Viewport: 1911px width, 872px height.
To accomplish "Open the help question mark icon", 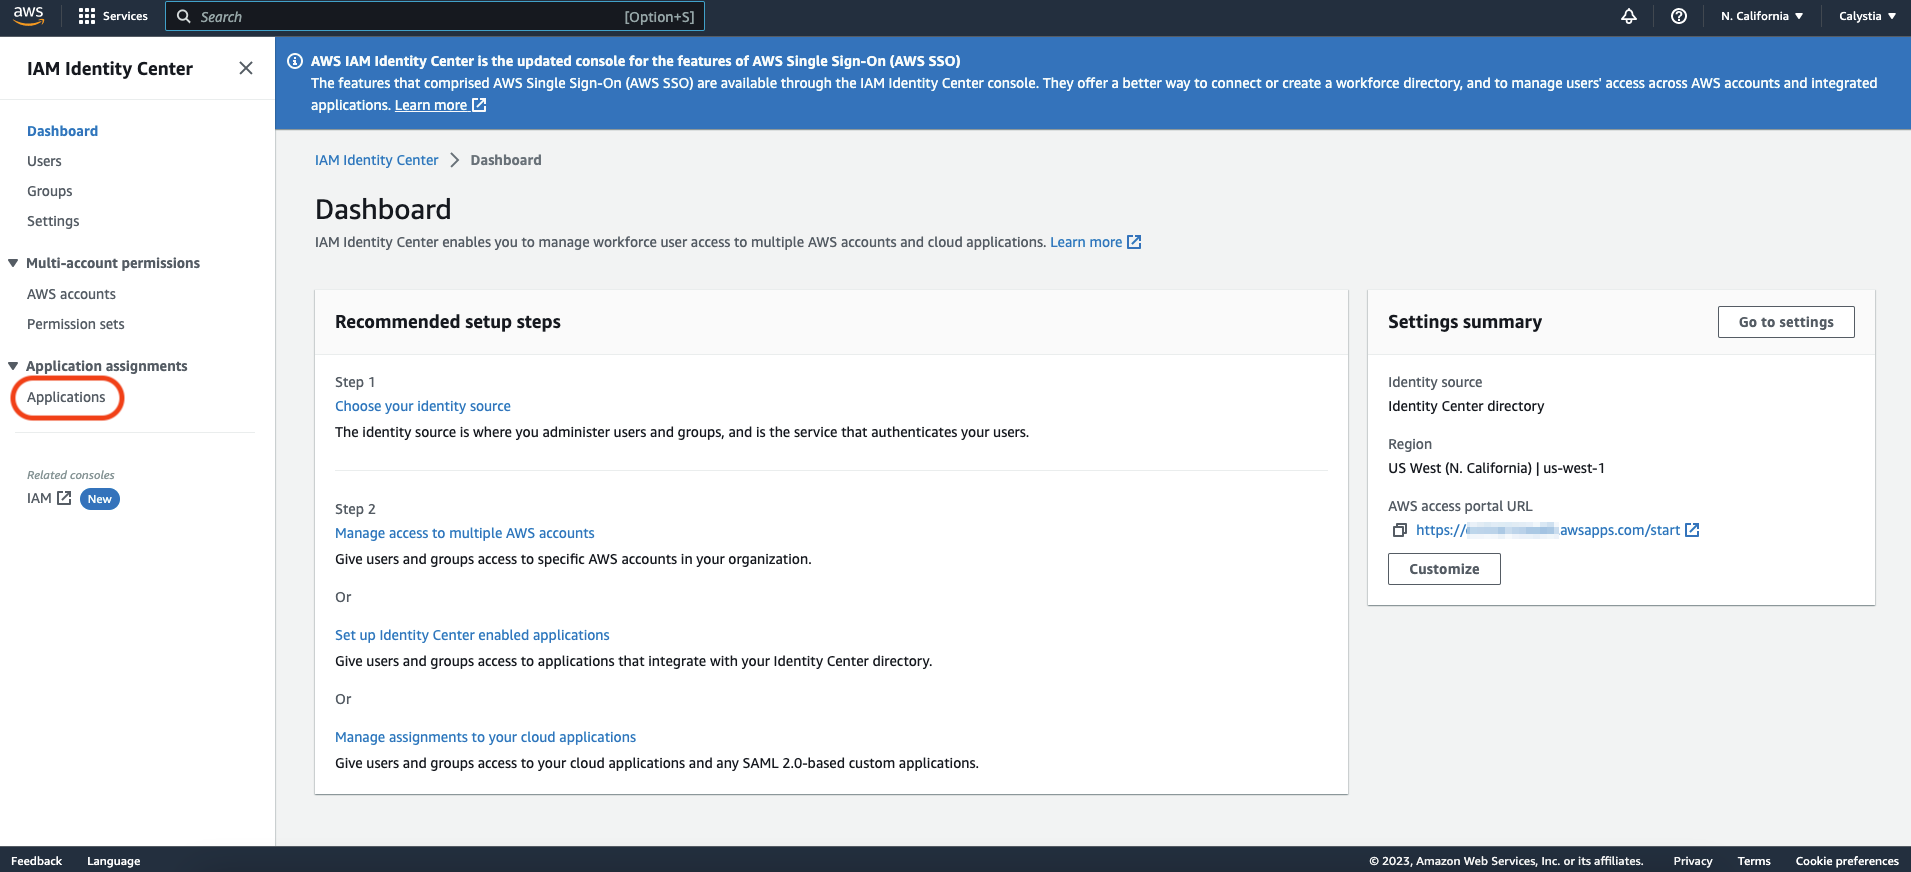I will 1678,16.
